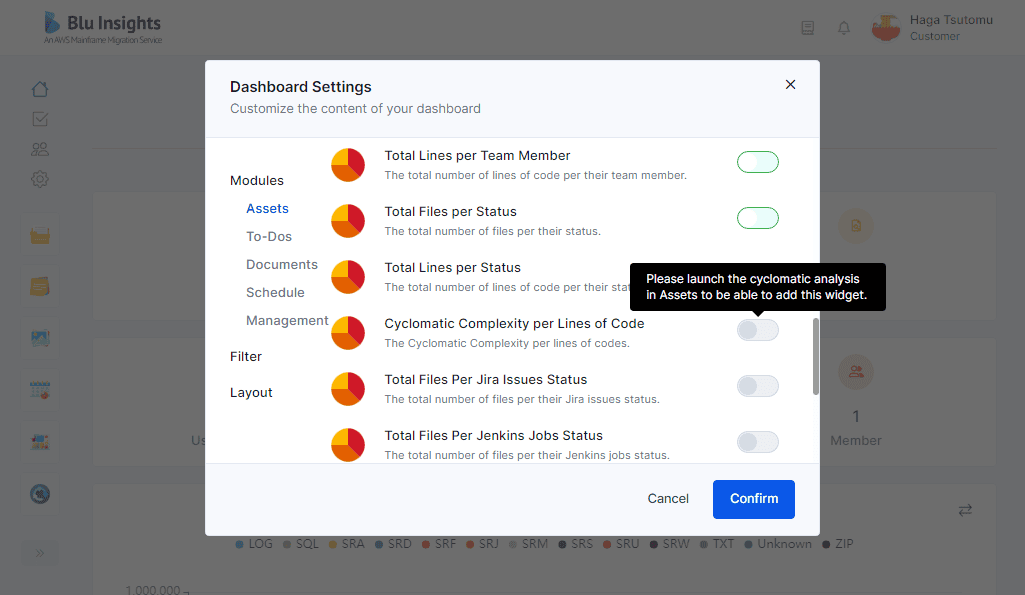
Task: Open the management board icon in sidebar
Action: 40,442
